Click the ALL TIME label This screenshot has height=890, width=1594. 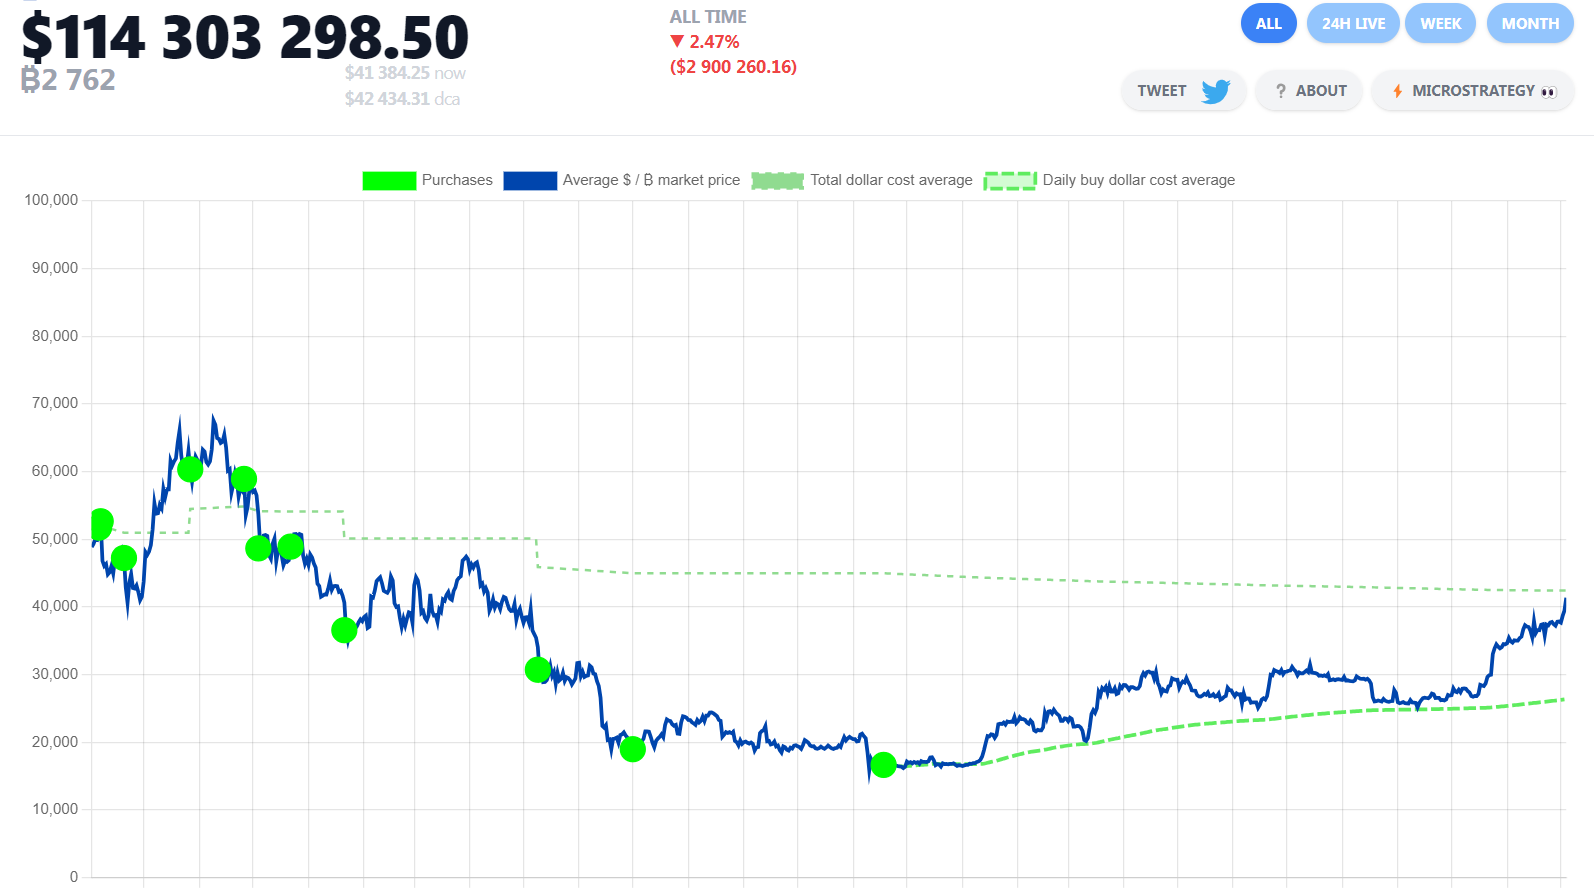(x=708, y=17)
